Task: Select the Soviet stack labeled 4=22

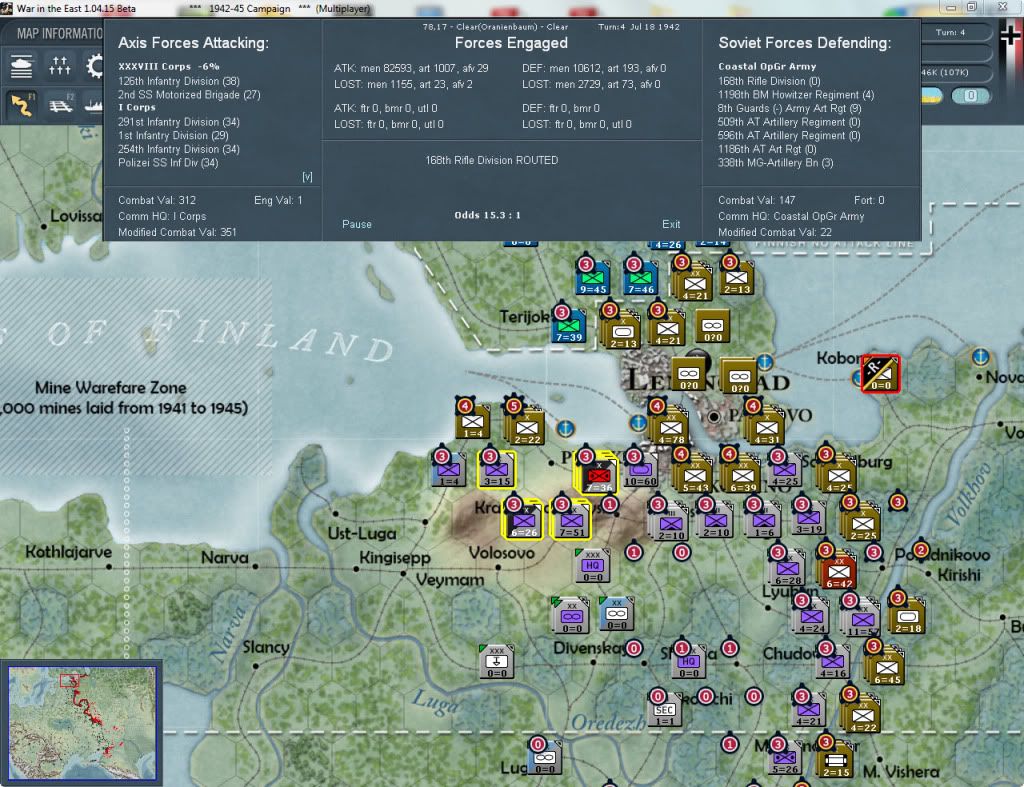Action: pos(862,713)
